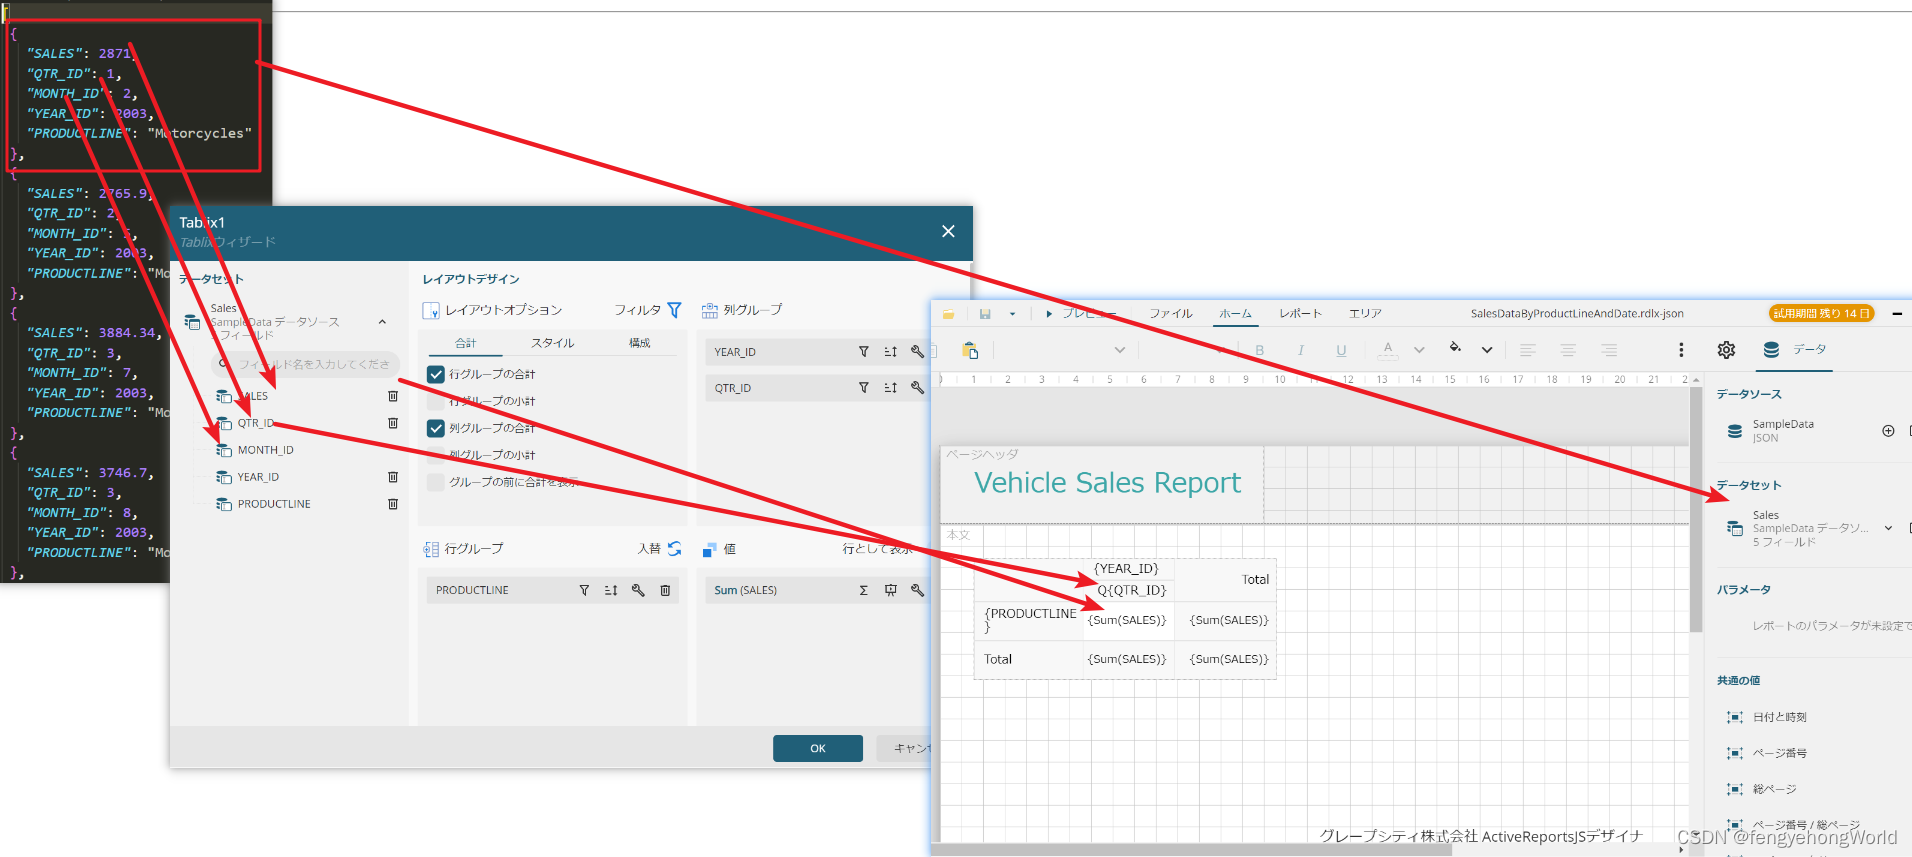This screenshot has width=1912, height=857.
Task: Switch to the スタイル tab
Action: click(553, 343)
